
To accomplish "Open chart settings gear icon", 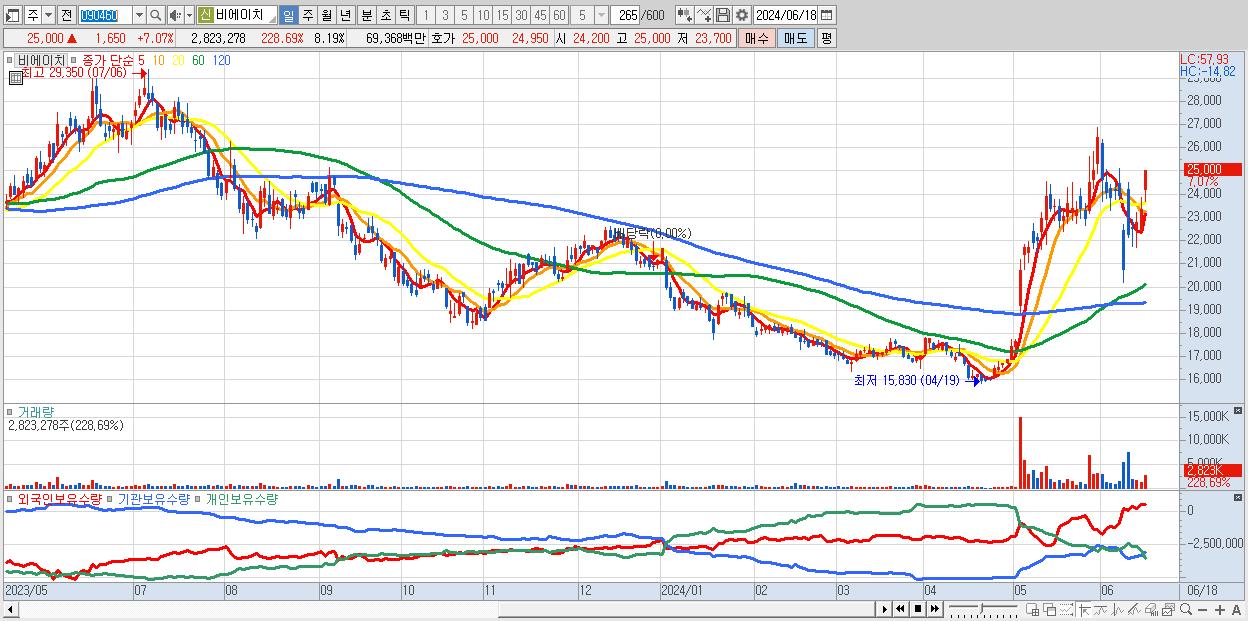I will pos(741,16).
